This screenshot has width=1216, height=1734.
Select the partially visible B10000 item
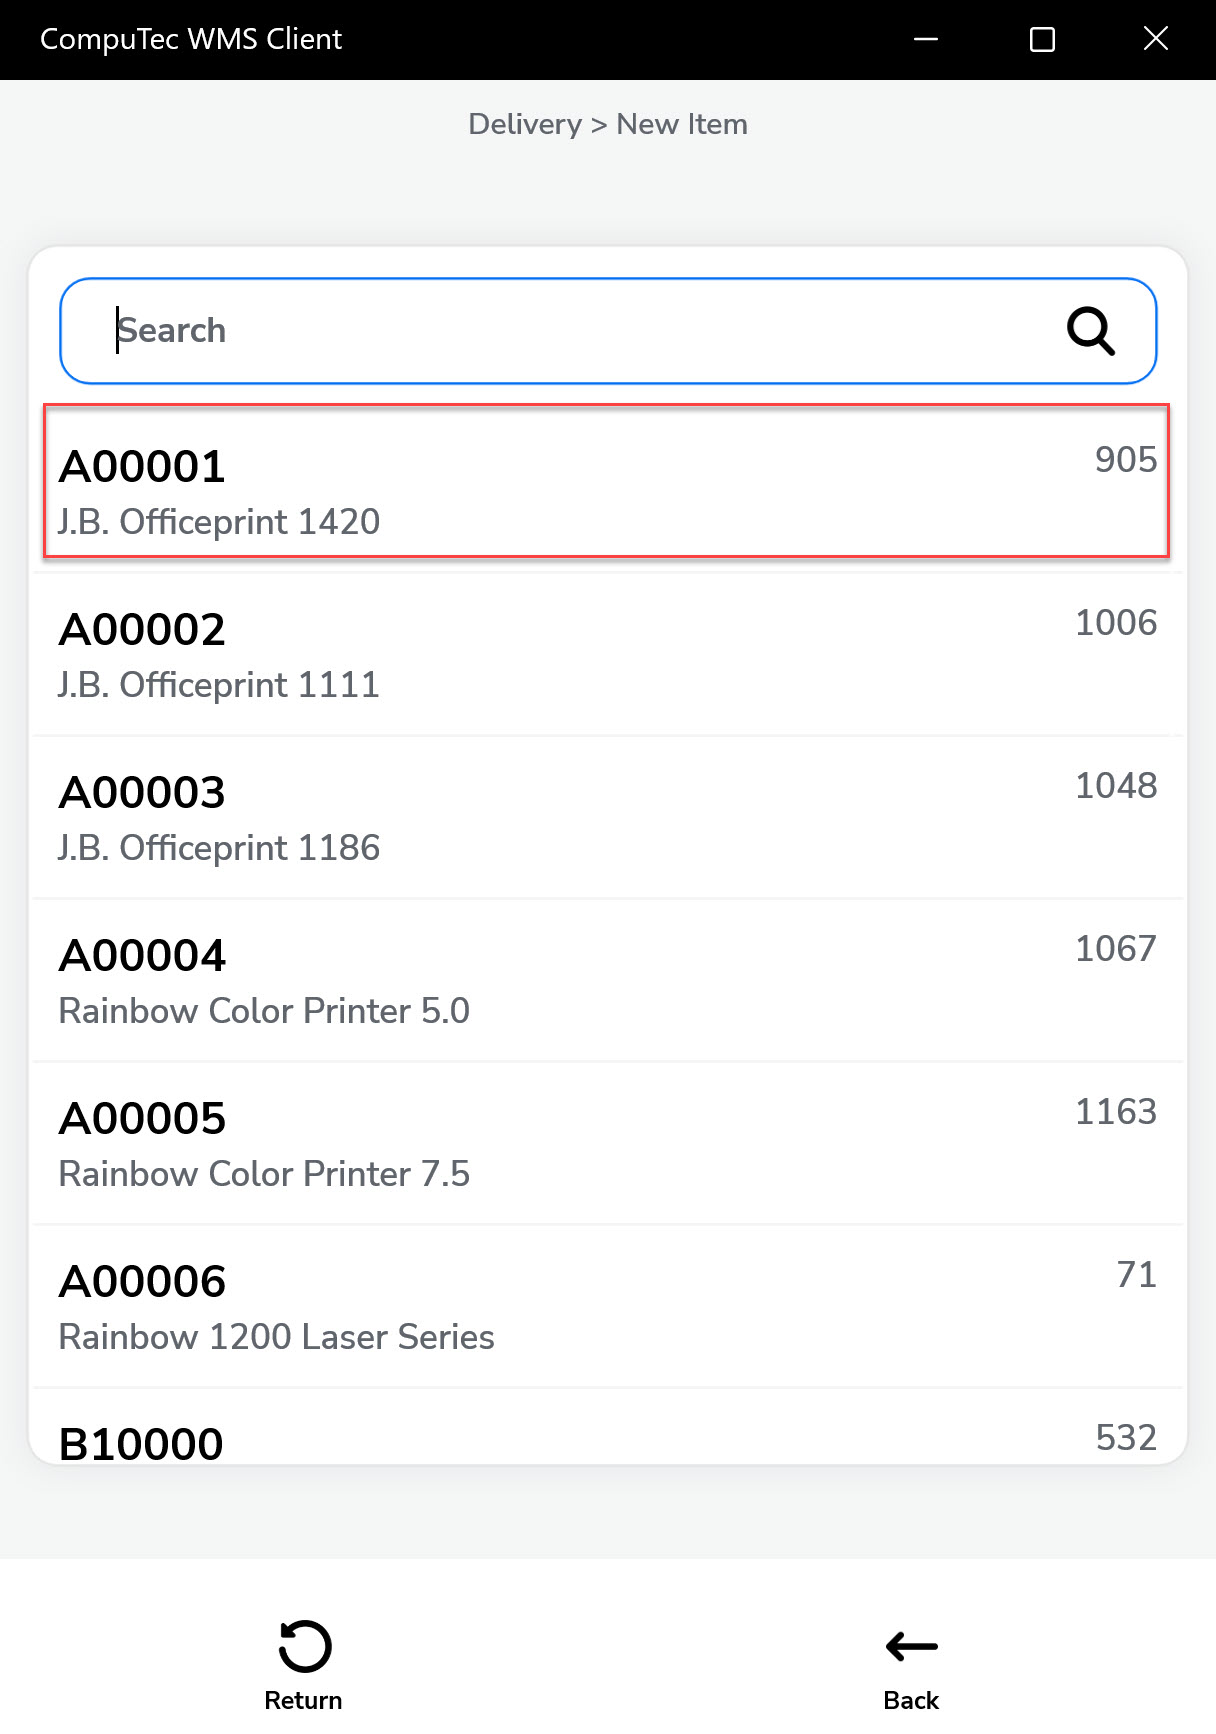pyautogui.click(x=606, y=1440)
